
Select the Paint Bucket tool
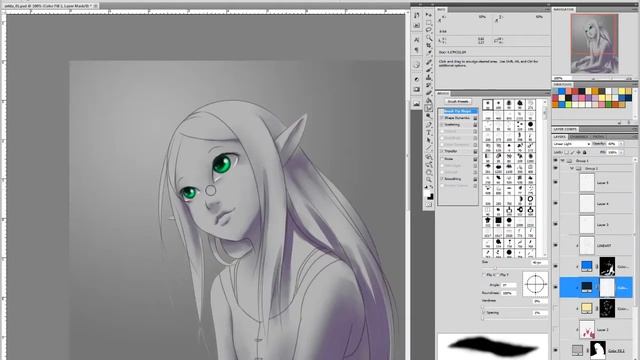[x=429, y=100]
